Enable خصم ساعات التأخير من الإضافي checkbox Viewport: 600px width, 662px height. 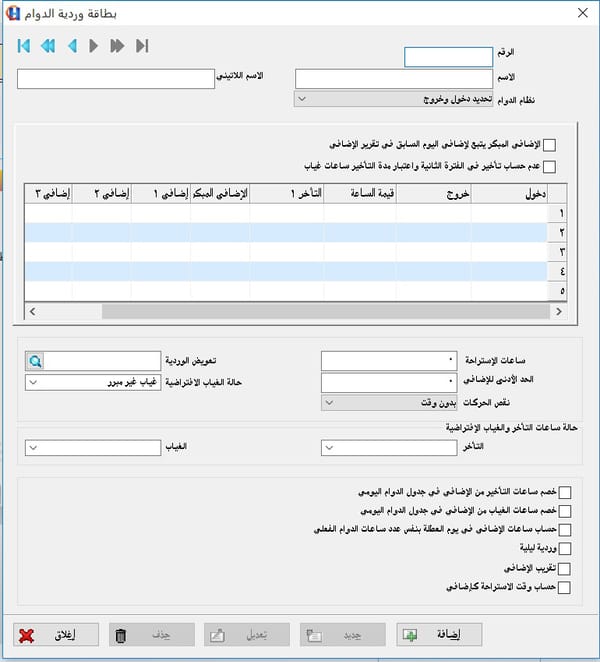tap(565, 492)
